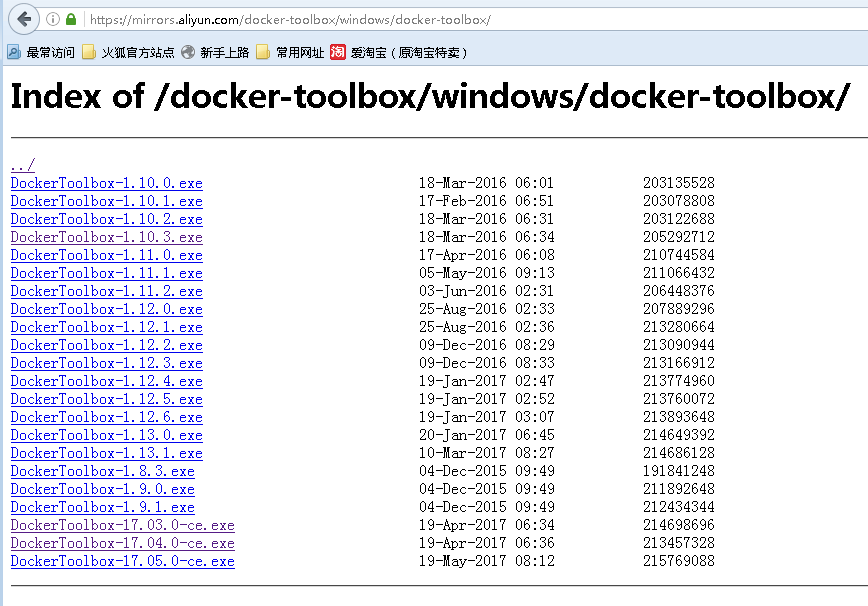Download DockerToolbox-1.10.0.exe
The image size is (868, 606).
pyautogui.click(x=107, y=183)
